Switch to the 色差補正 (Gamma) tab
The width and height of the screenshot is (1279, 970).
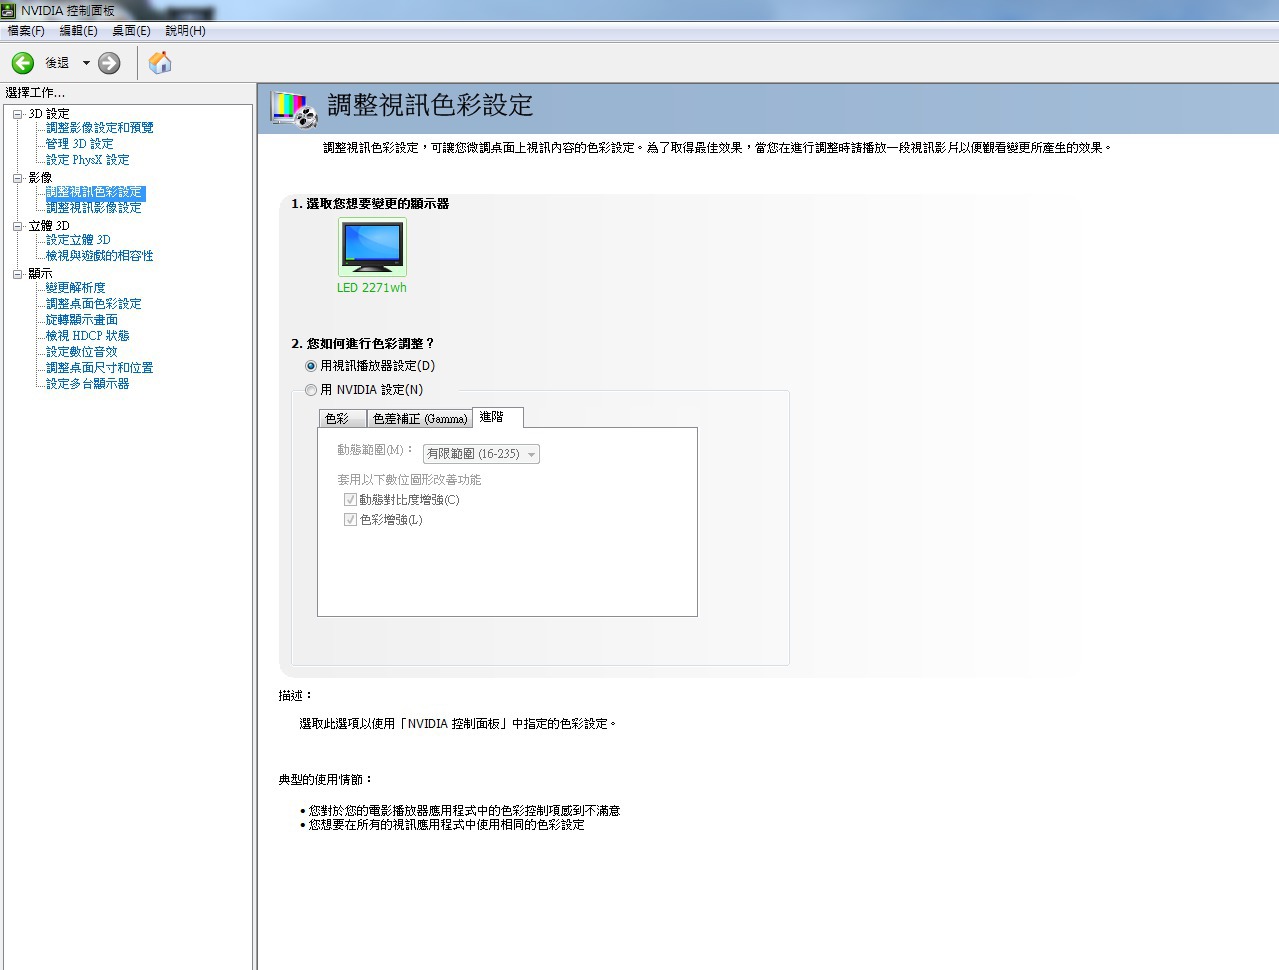tap(420, 419)
